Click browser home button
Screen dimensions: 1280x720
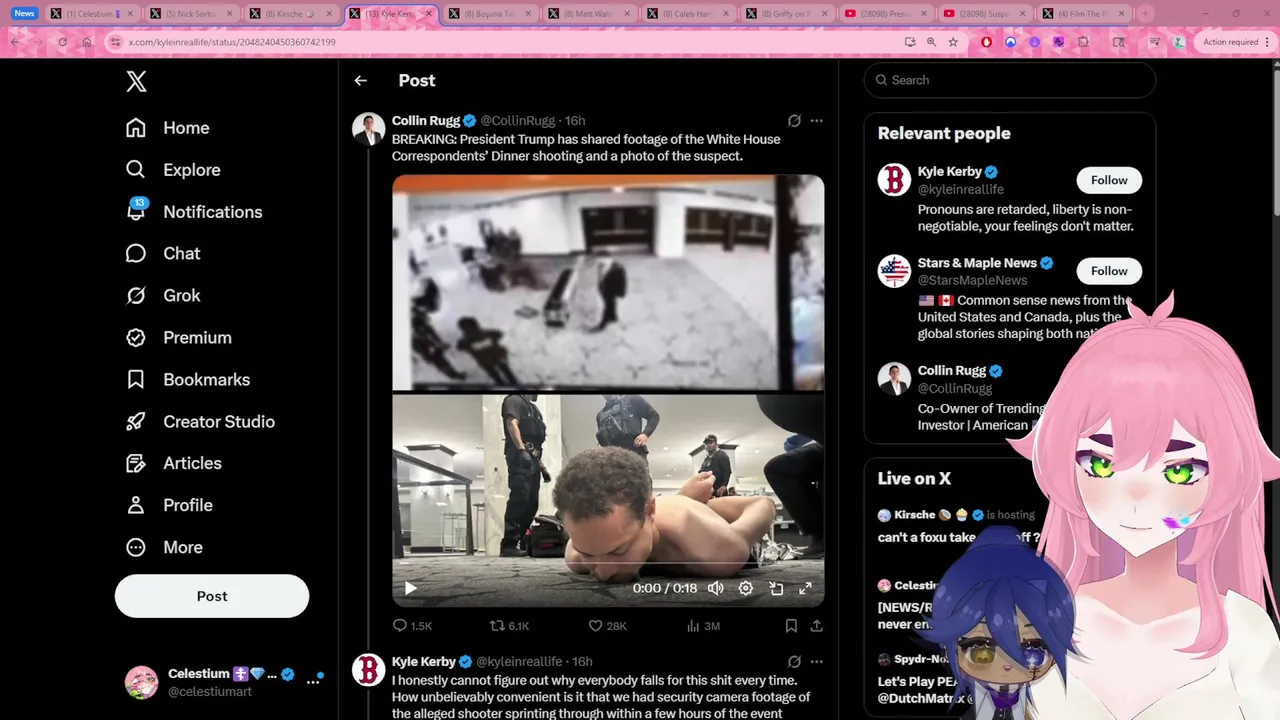click(x=87, y=42)
